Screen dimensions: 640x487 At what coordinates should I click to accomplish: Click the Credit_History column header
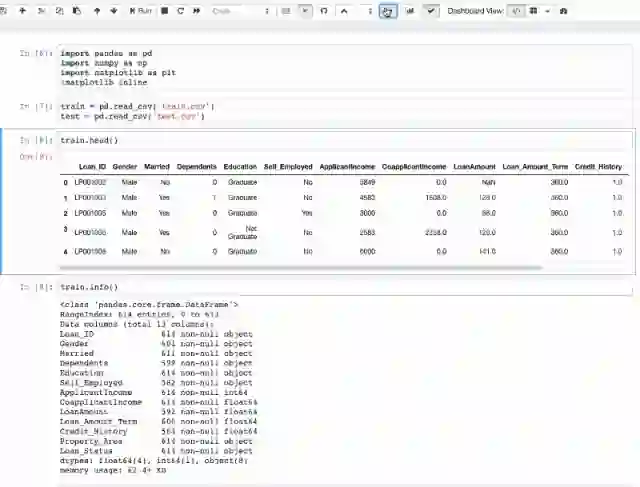(x=598, y=167)
